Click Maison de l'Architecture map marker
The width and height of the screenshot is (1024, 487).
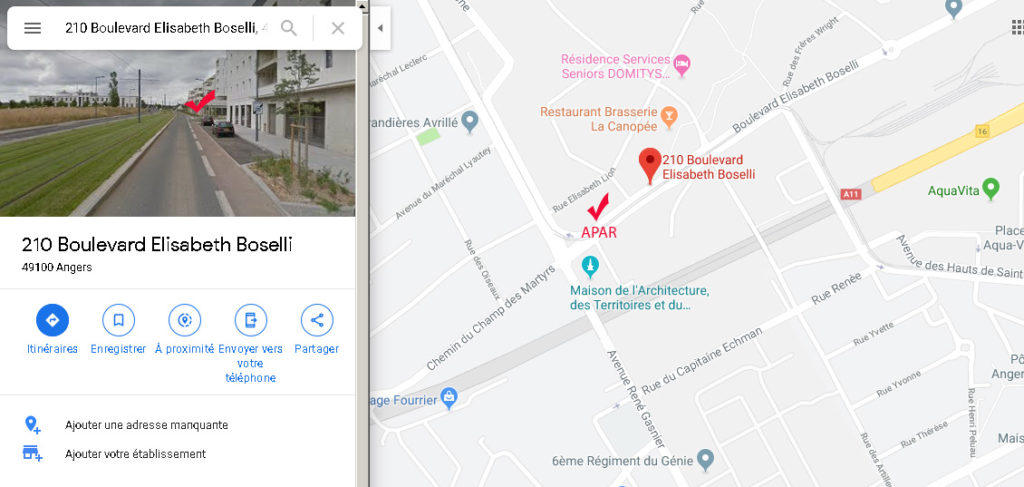(x=590, y=266)
